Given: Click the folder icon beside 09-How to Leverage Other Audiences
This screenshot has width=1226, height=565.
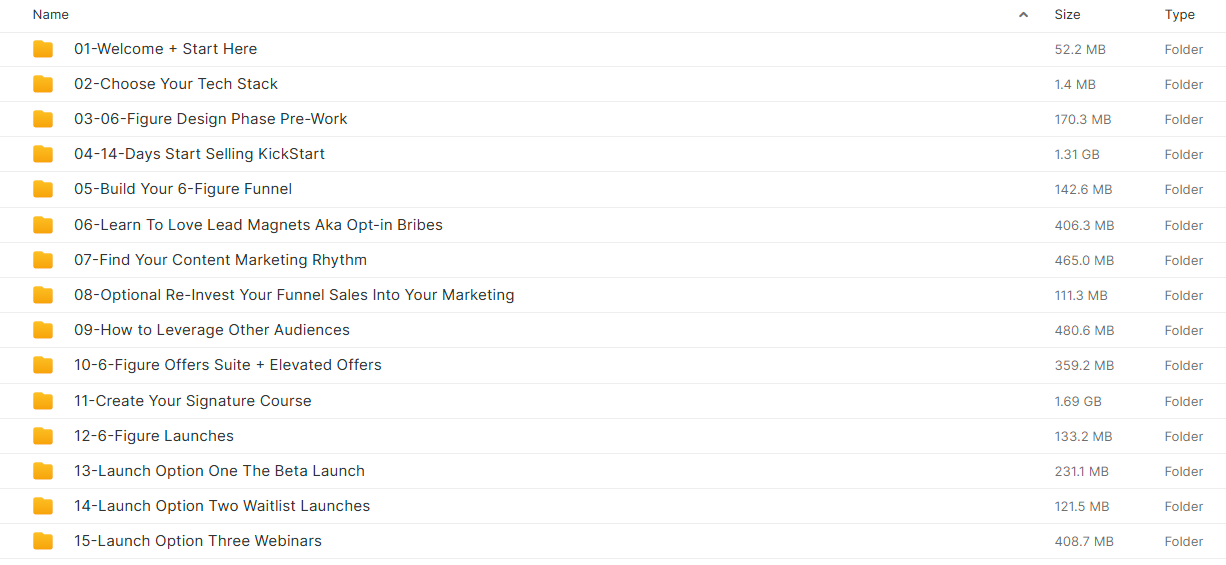Looking at the screenshot, I should coord(43,330).
